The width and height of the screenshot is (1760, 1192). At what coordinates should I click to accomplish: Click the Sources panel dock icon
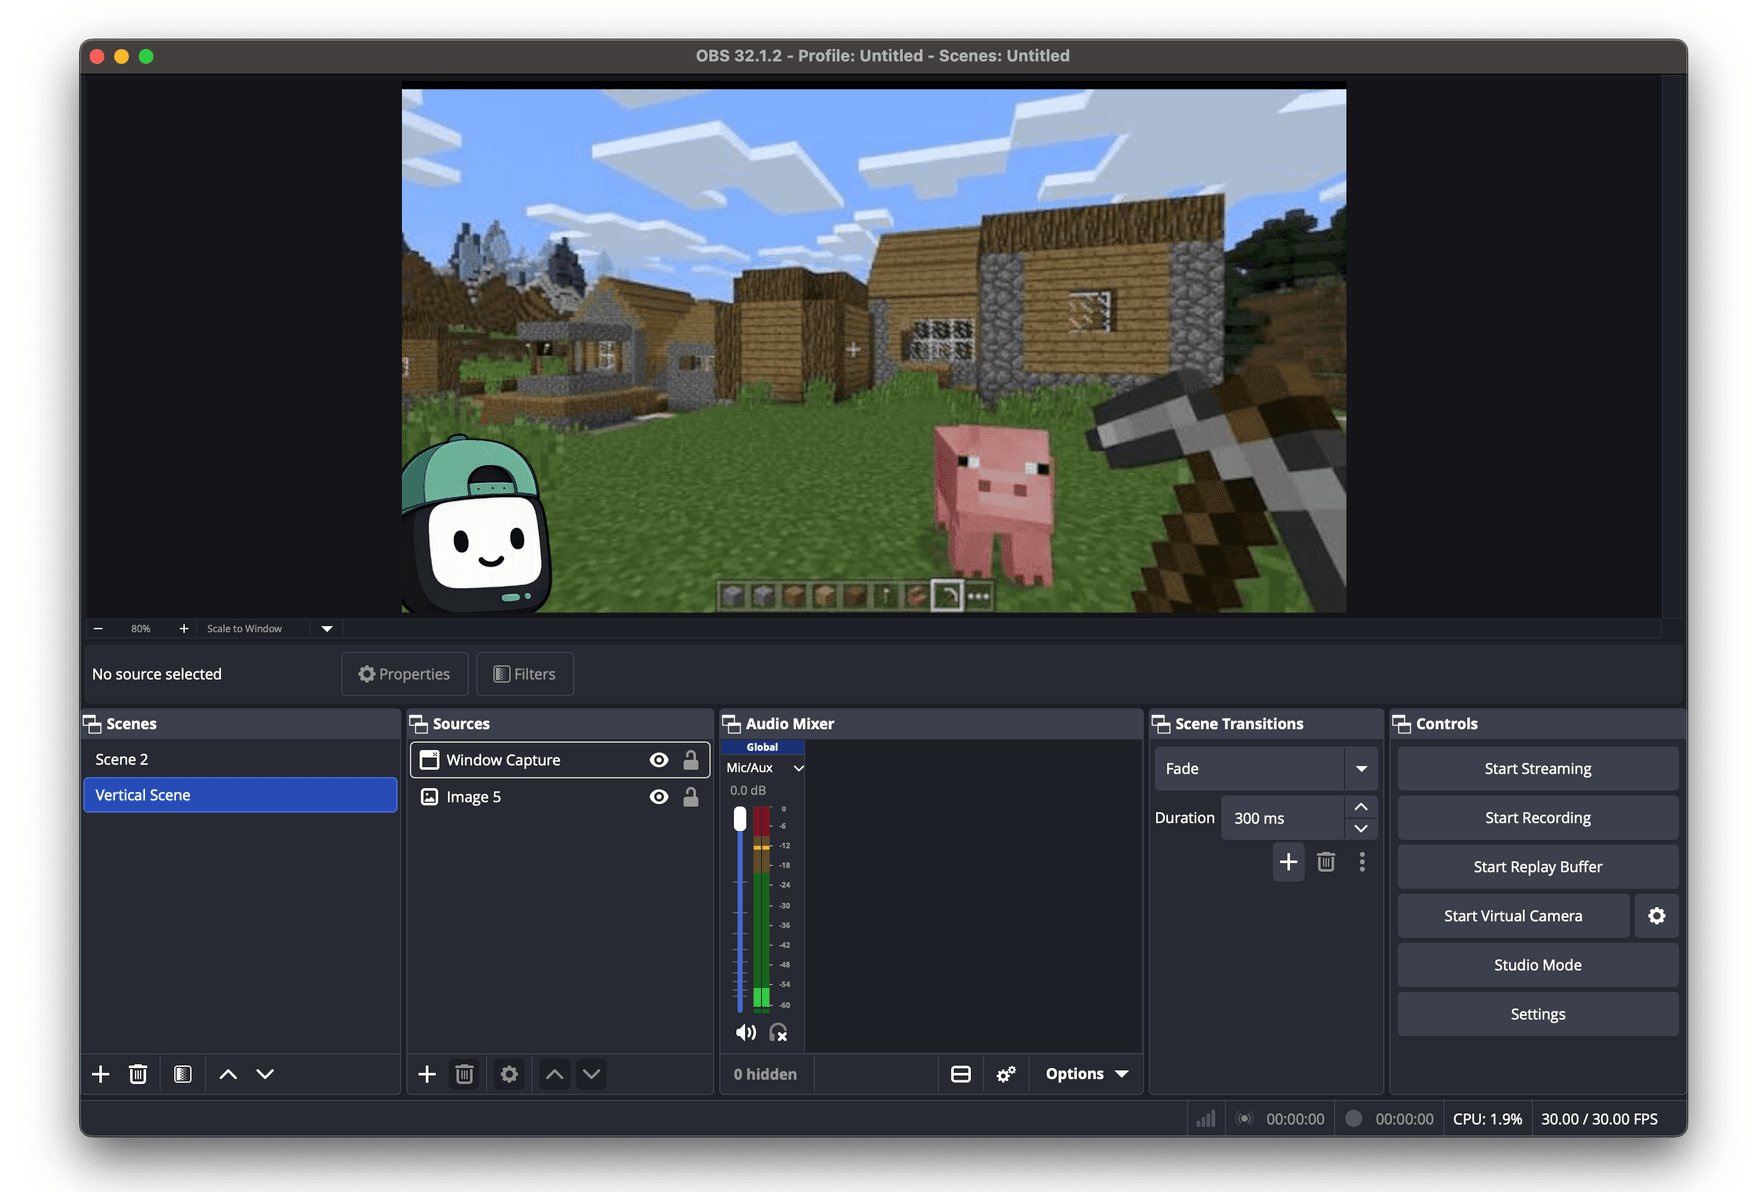tap(418, 724)
